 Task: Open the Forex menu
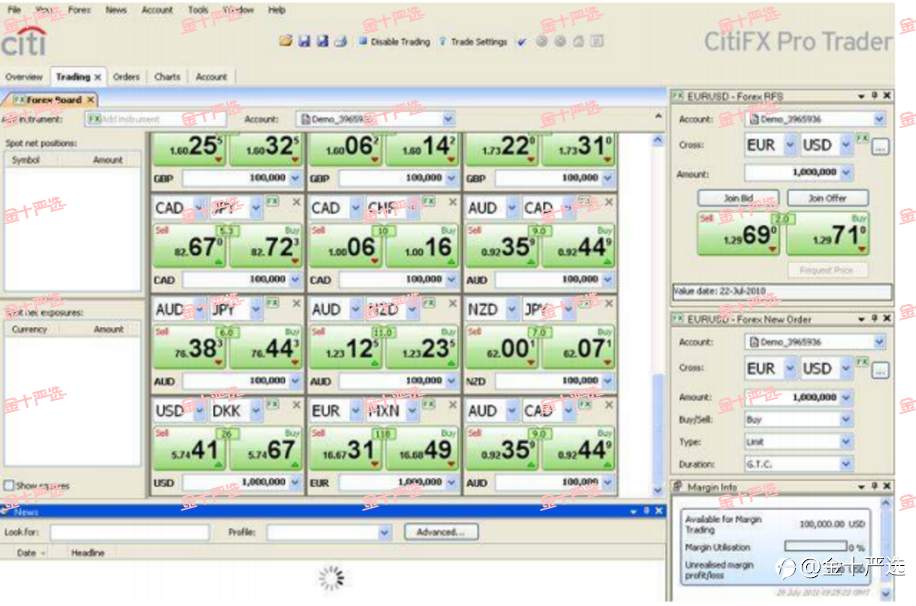coord(79,10)
